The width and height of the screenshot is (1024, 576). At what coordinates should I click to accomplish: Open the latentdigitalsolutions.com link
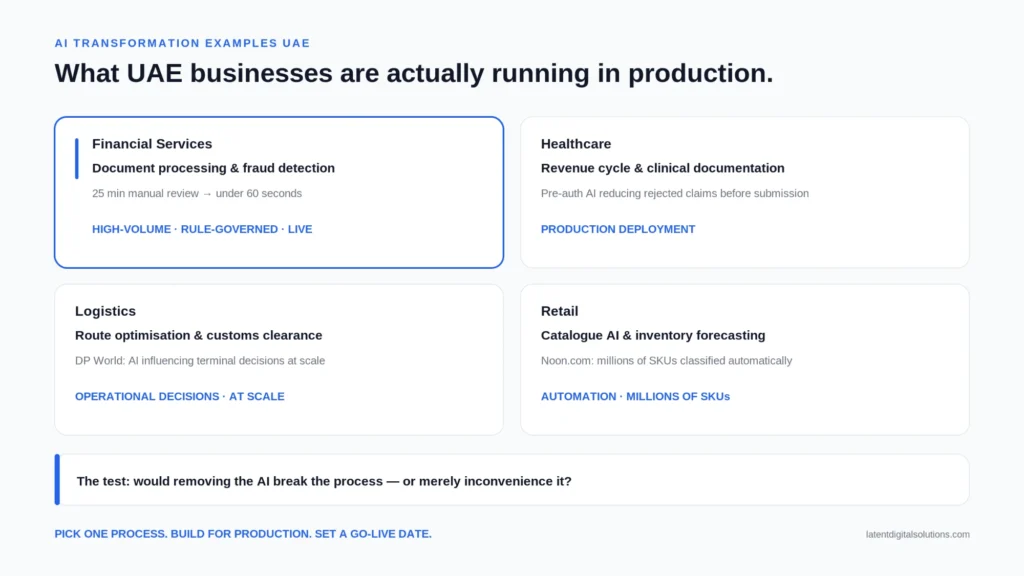[x=918, y=534]
